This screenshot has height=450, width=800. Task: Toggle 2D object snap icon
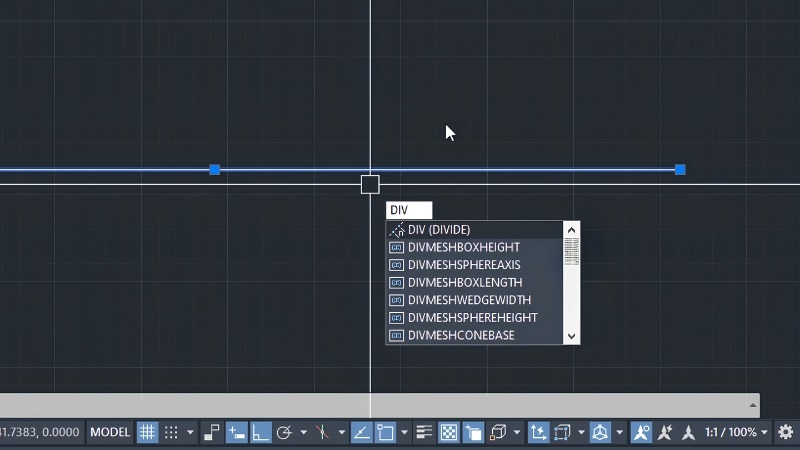coord(386,433)
